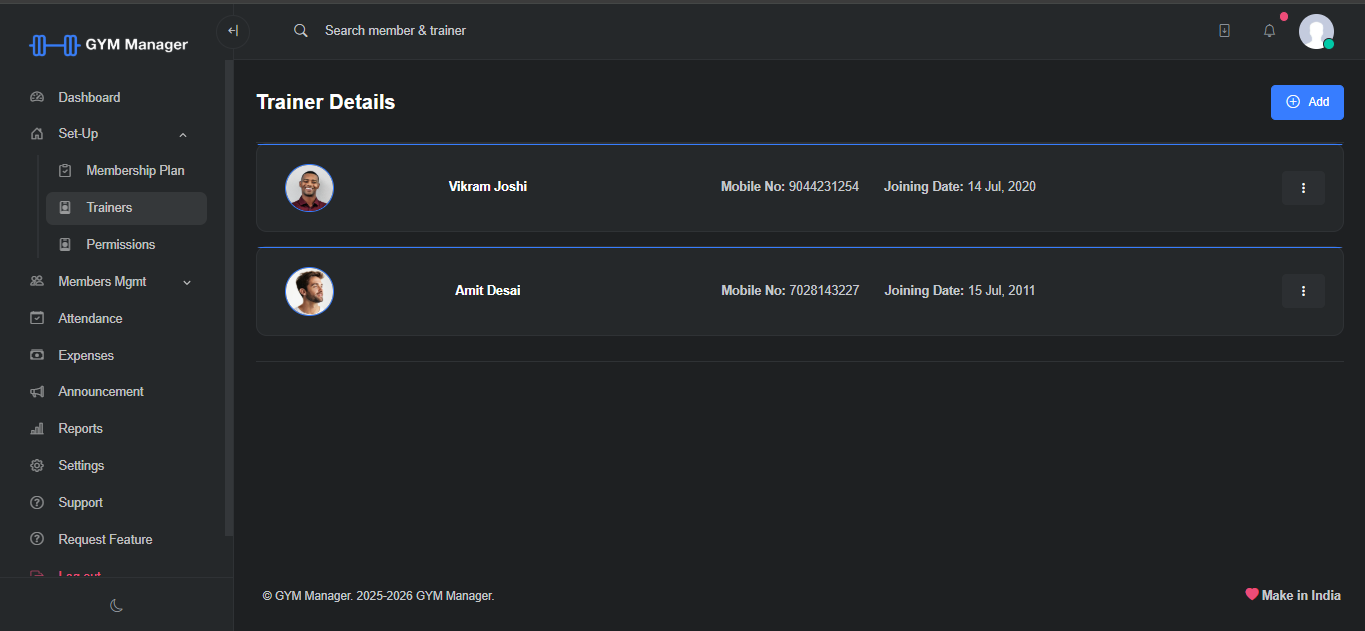
Task: Click the notification bell icon
Action: [1269, 31]
